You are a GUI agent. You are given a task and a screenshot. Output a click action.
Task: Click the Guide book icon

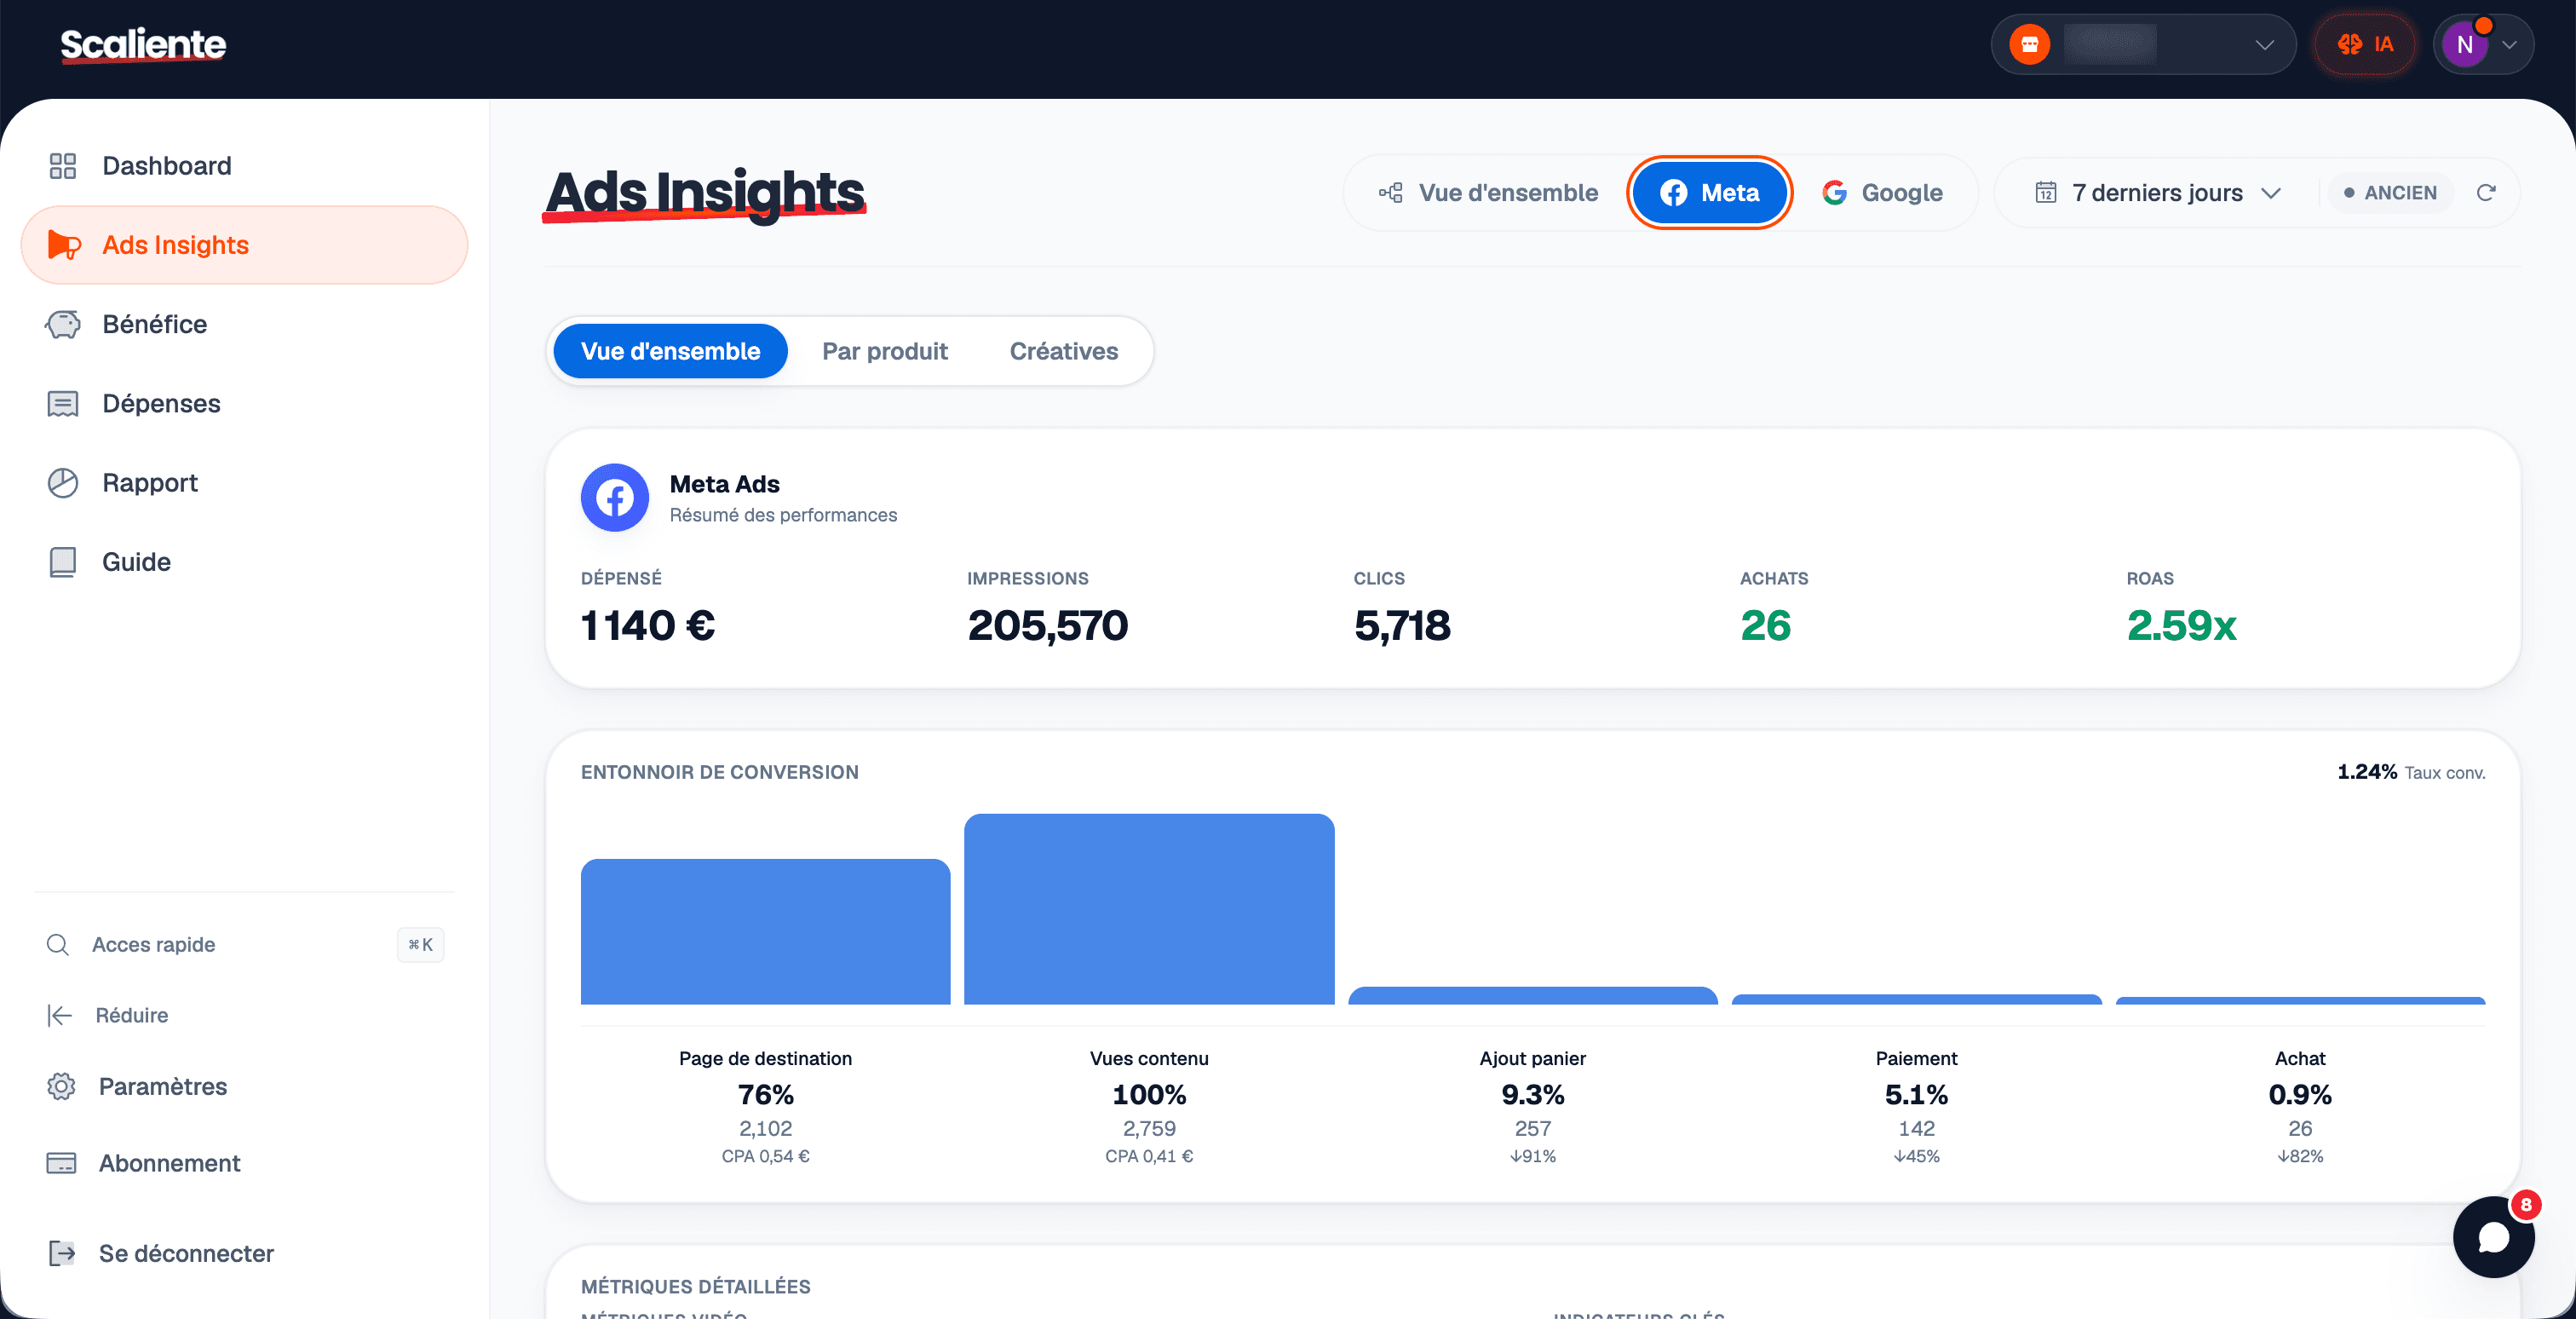(63, 562)
